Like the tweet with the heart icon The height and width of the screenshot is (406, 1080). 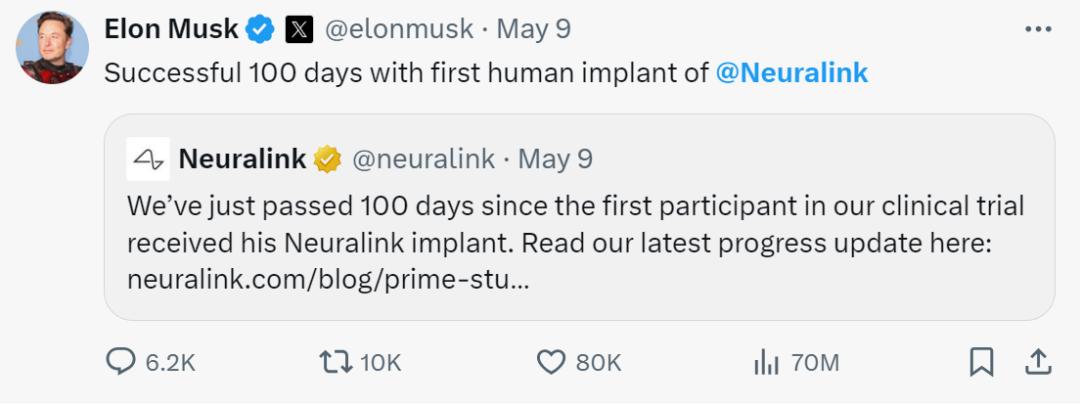tap(551, 362)
